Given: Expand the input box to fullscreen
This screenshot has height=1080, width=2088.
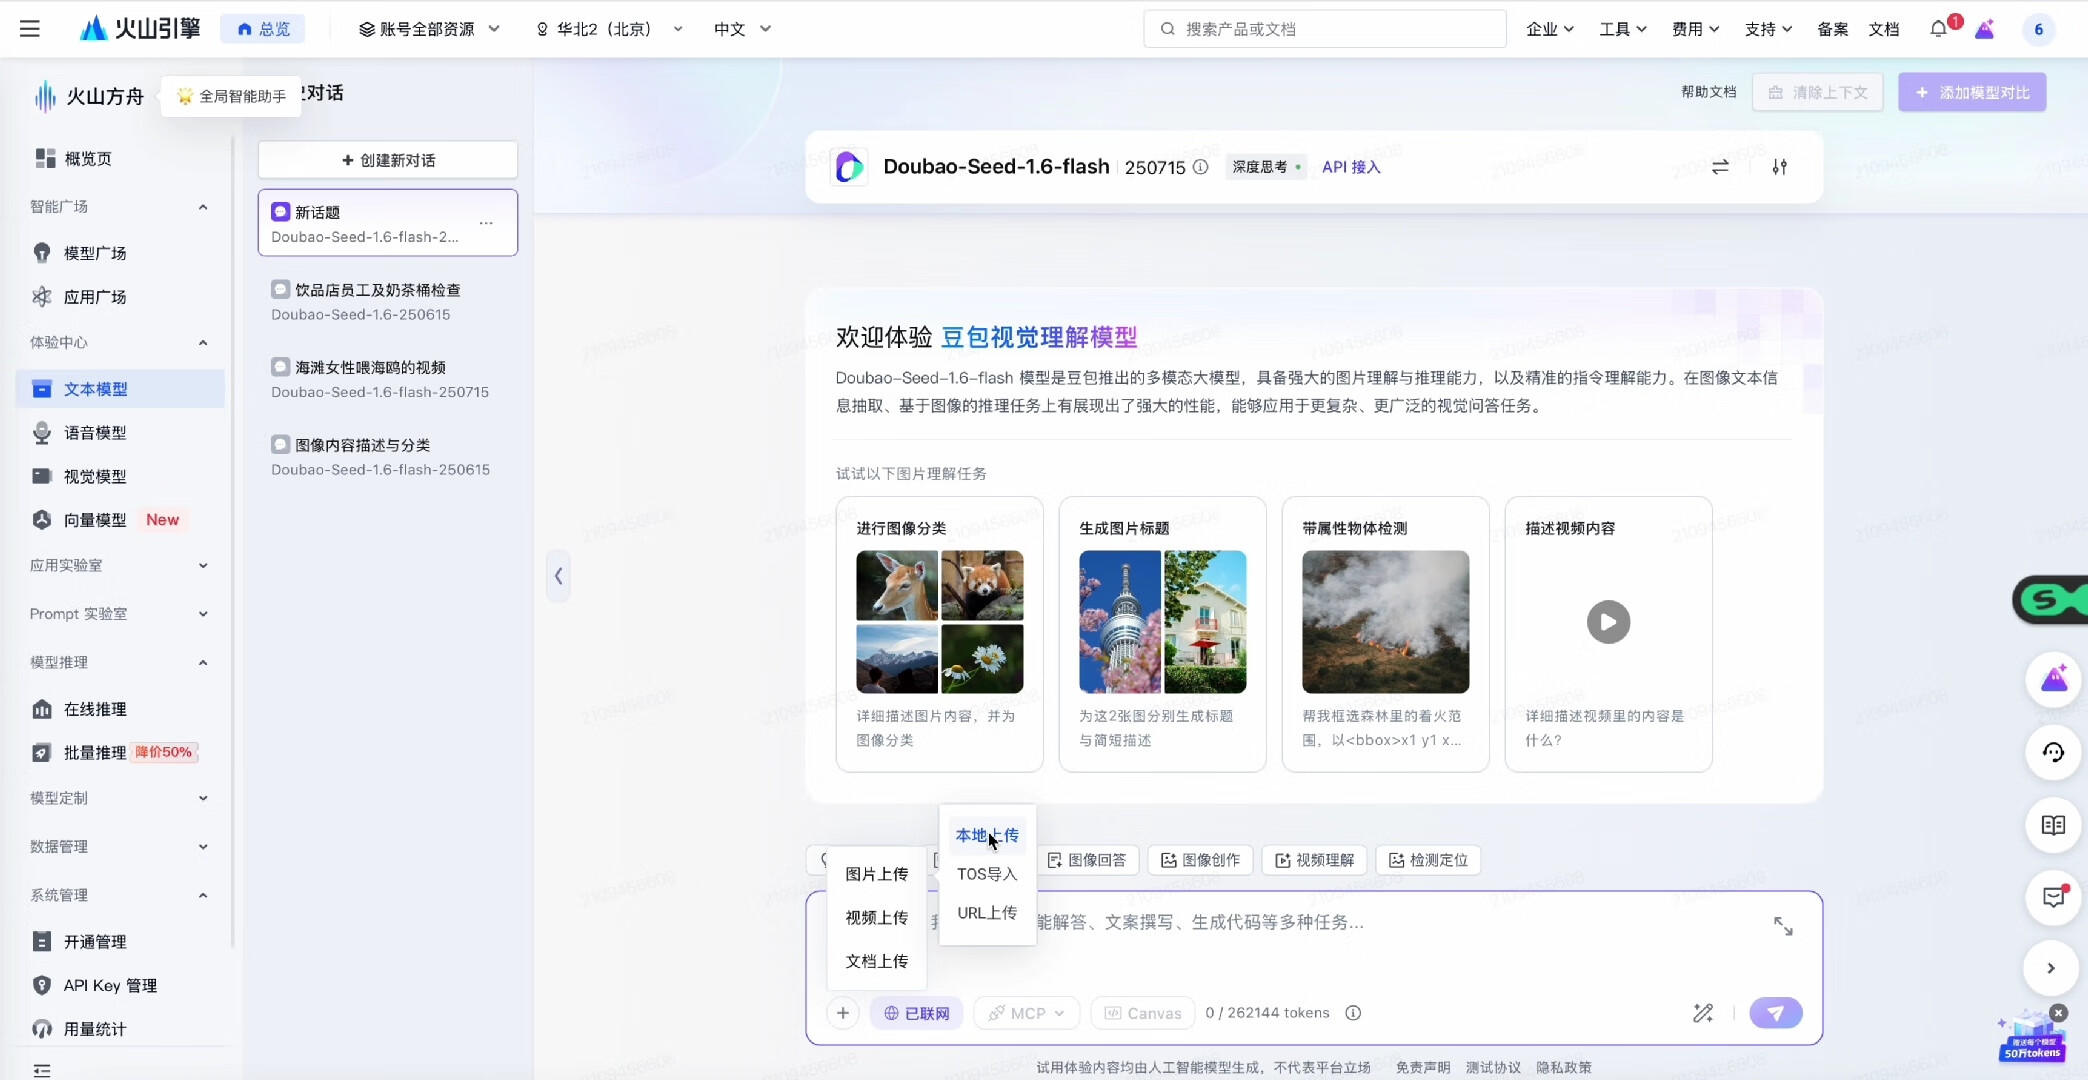Looking at the screenshot, I should click(1783, 926).
